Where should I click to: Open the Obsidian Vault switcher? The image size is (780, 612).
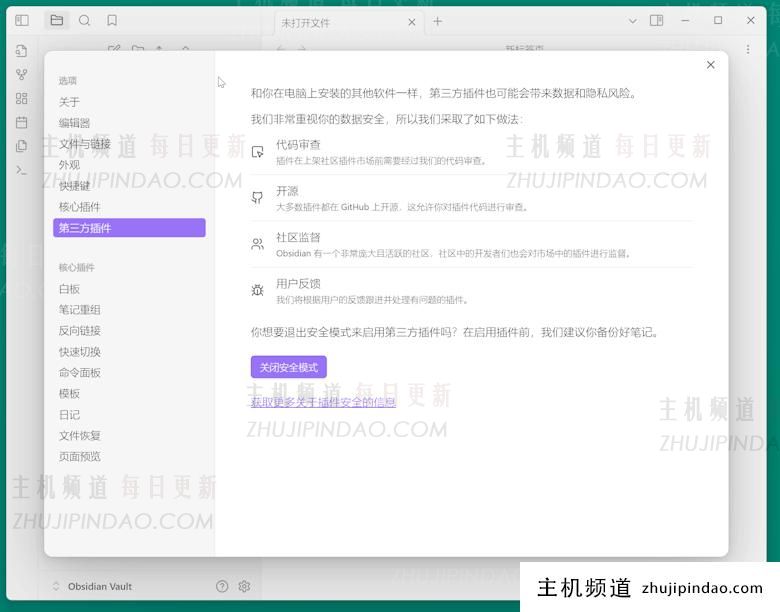93,587
